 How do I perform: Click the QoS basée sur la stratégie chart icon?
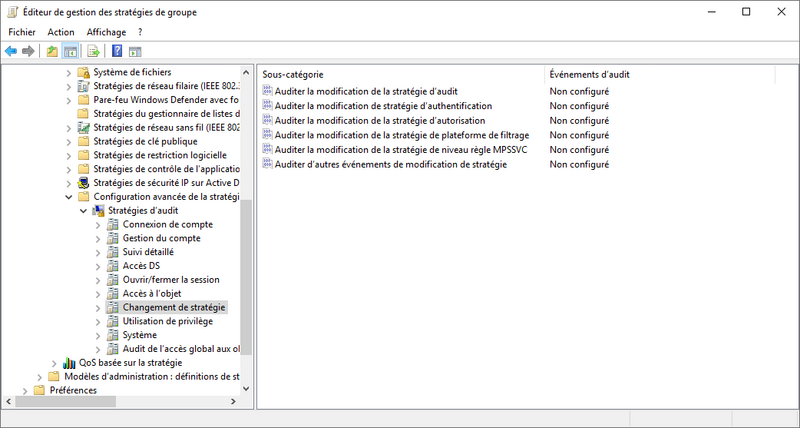point(69,363)
